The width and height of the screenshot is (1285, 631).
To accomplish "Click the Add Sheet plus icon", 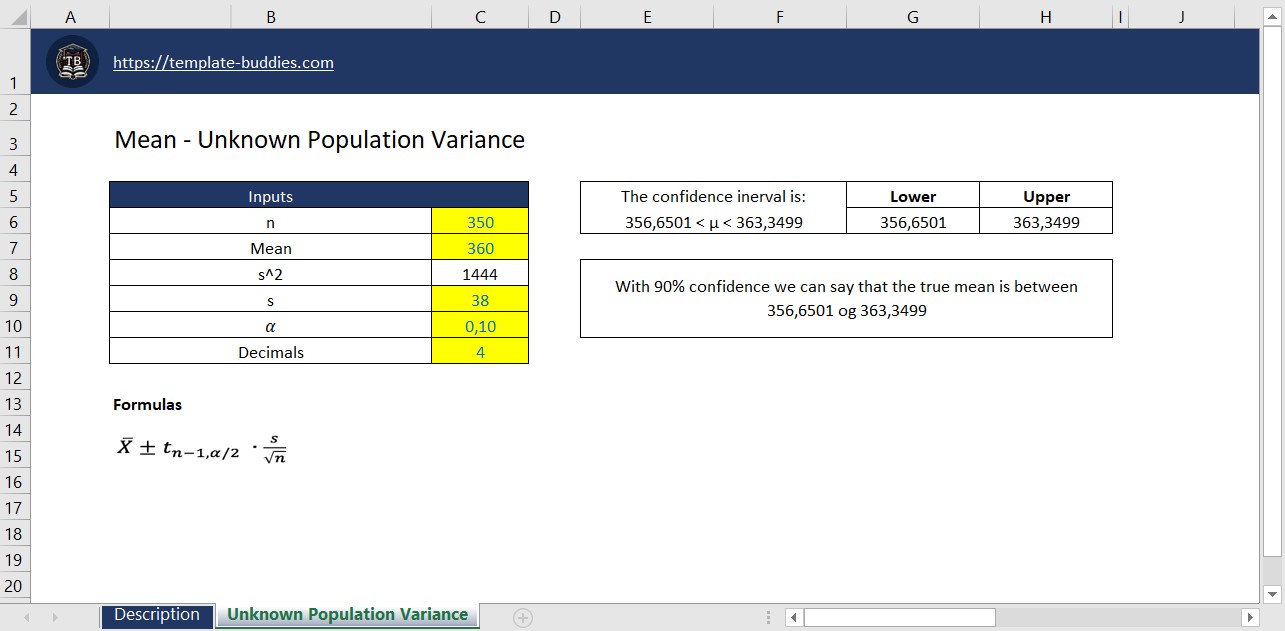I will point(521,617).
